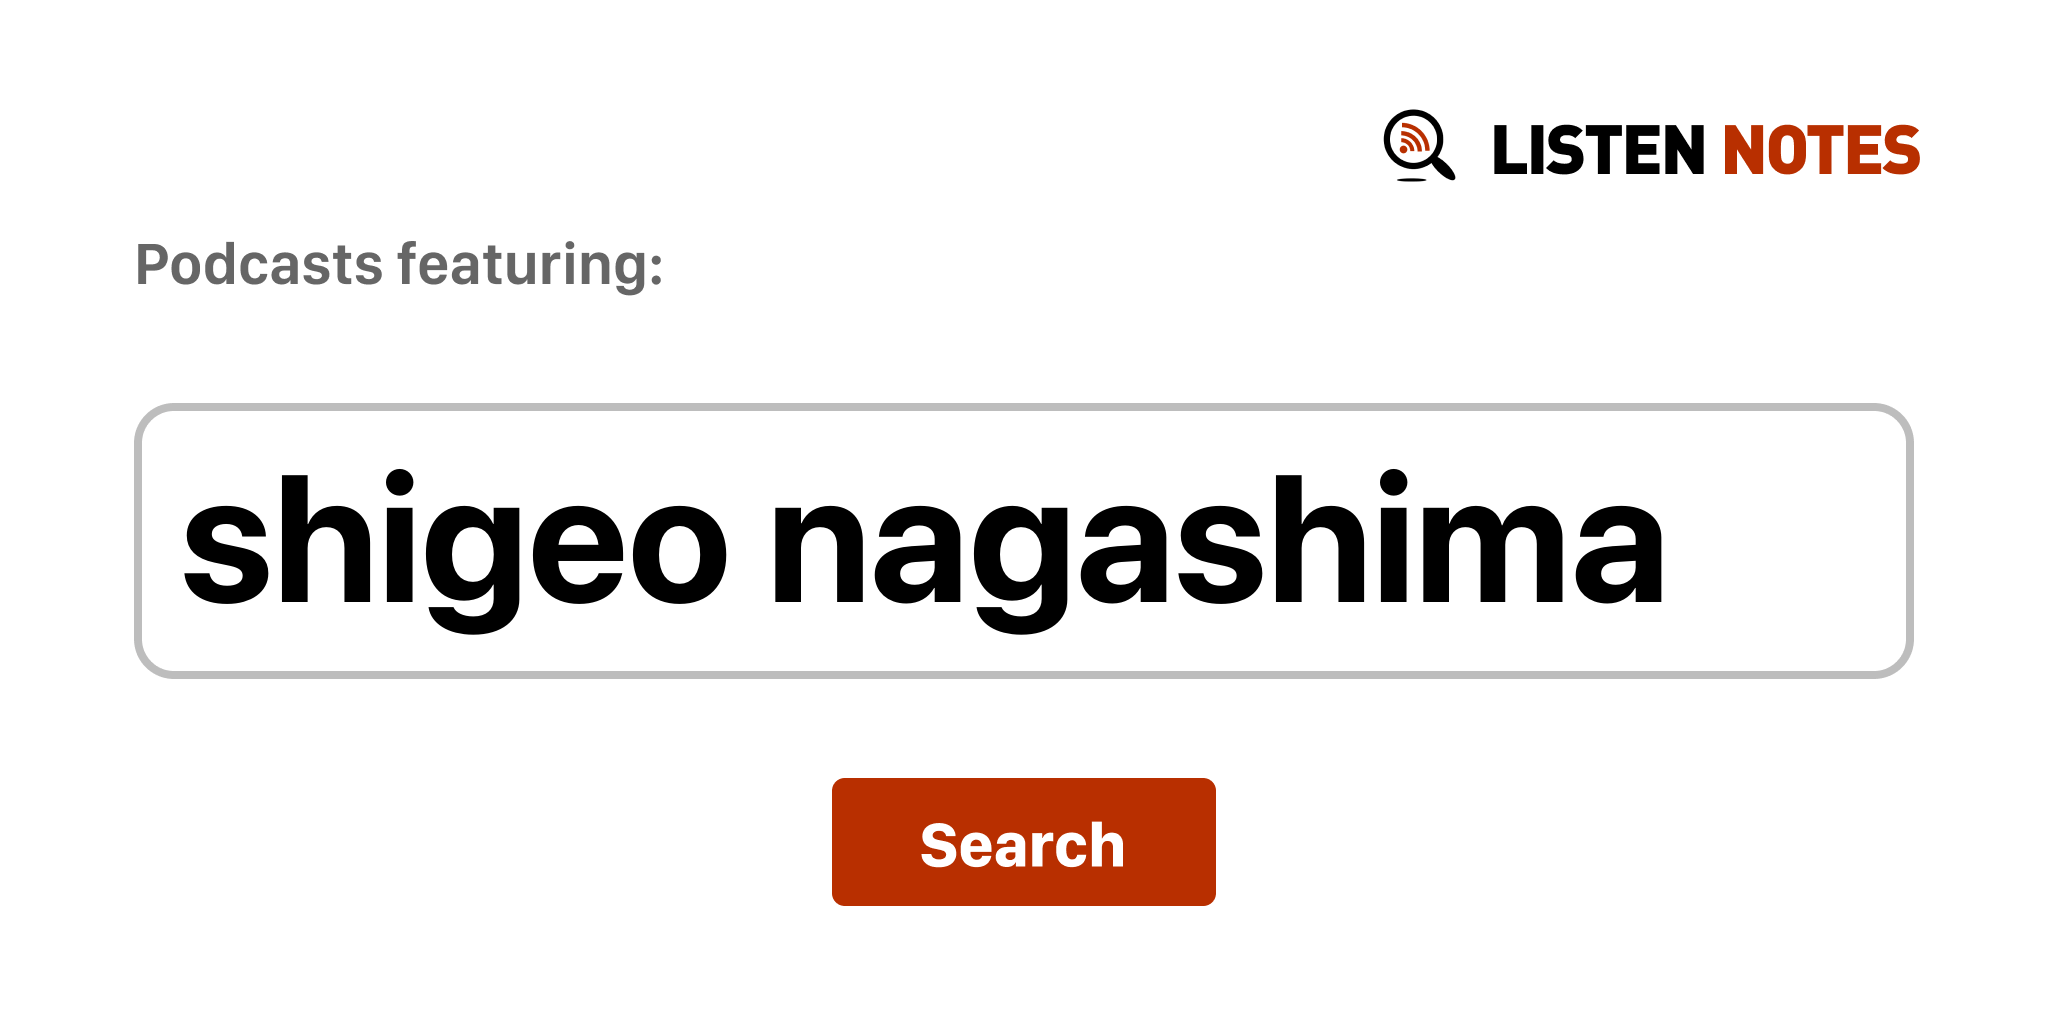The width and height of the screenshot is (2048, 1024).
Task: Click the white Search text on the button
Action: (1023, 845)
